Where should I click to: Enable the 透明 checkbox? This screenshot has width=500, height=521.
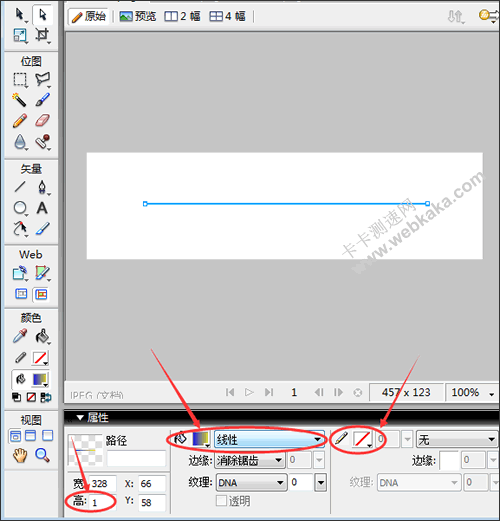click(x=221, y=500)
